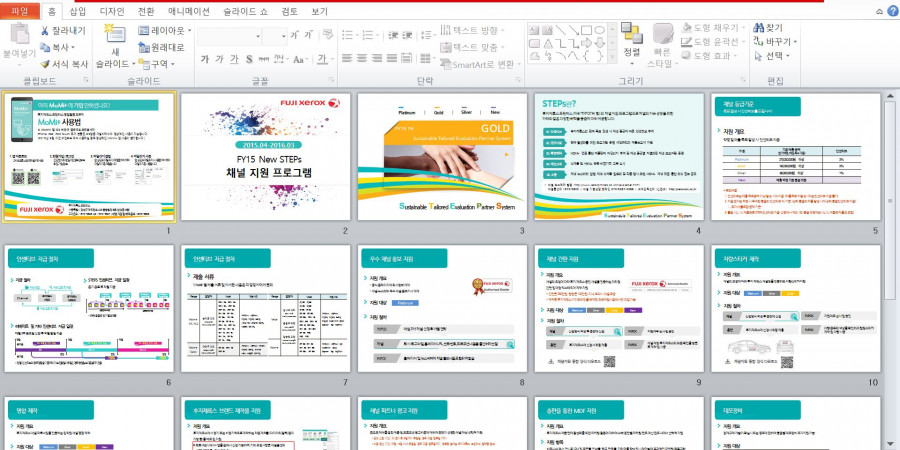Click the Find (찾기) binoculars icon
Image resolution: width=900 pixels, height=450 pixels.
[x=758, y=28]
